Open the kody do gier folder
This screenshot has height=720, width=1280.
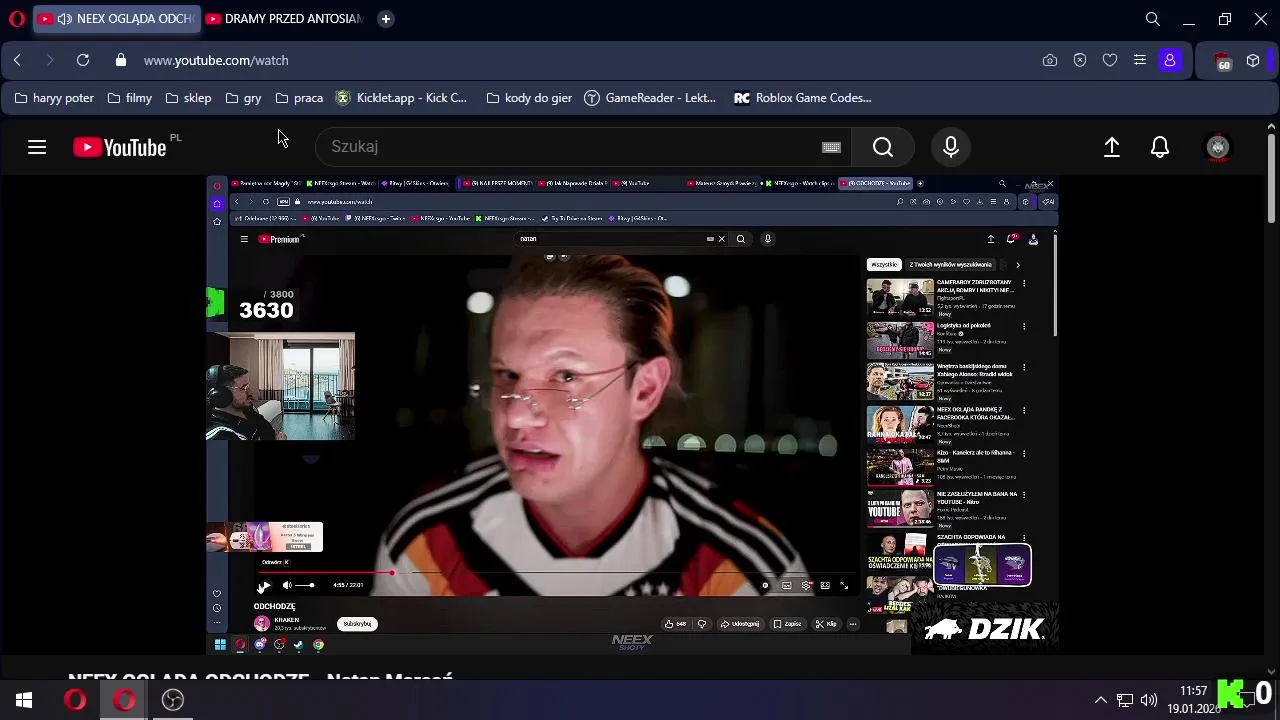[529, 98]
